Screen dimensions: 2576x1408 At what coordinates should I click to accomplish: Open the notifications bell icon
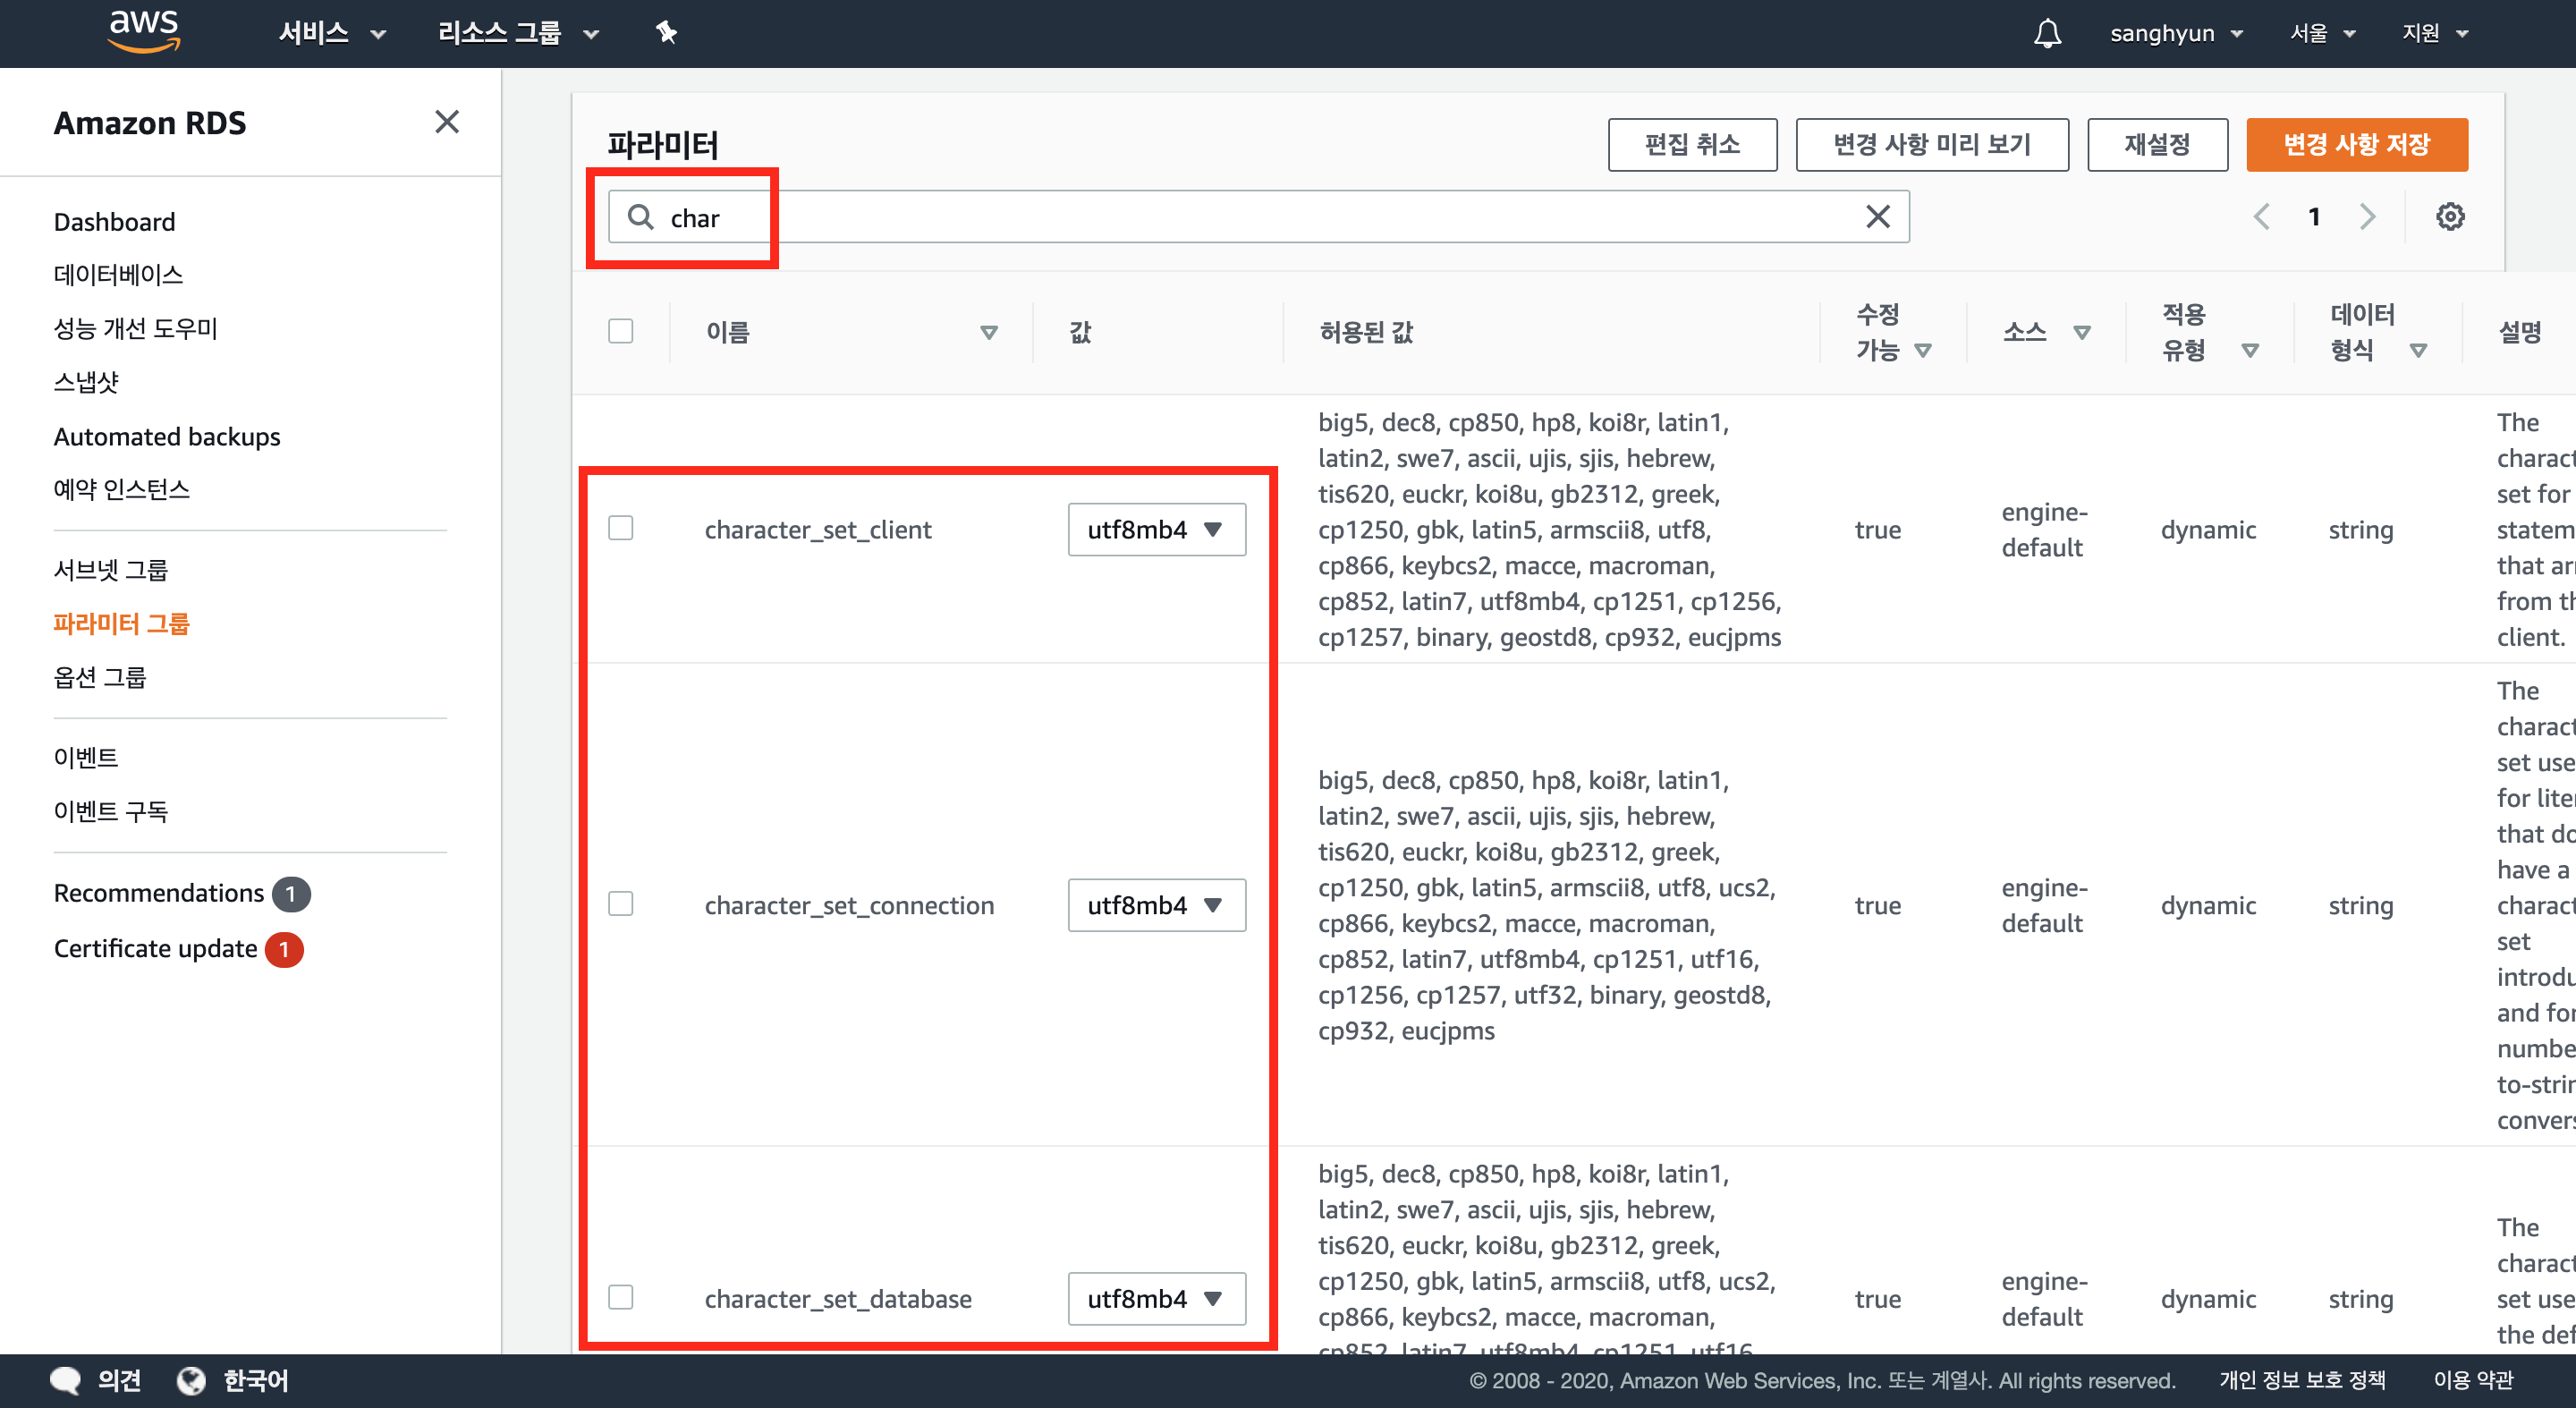pyautogui.click(x=2047, y=33)
